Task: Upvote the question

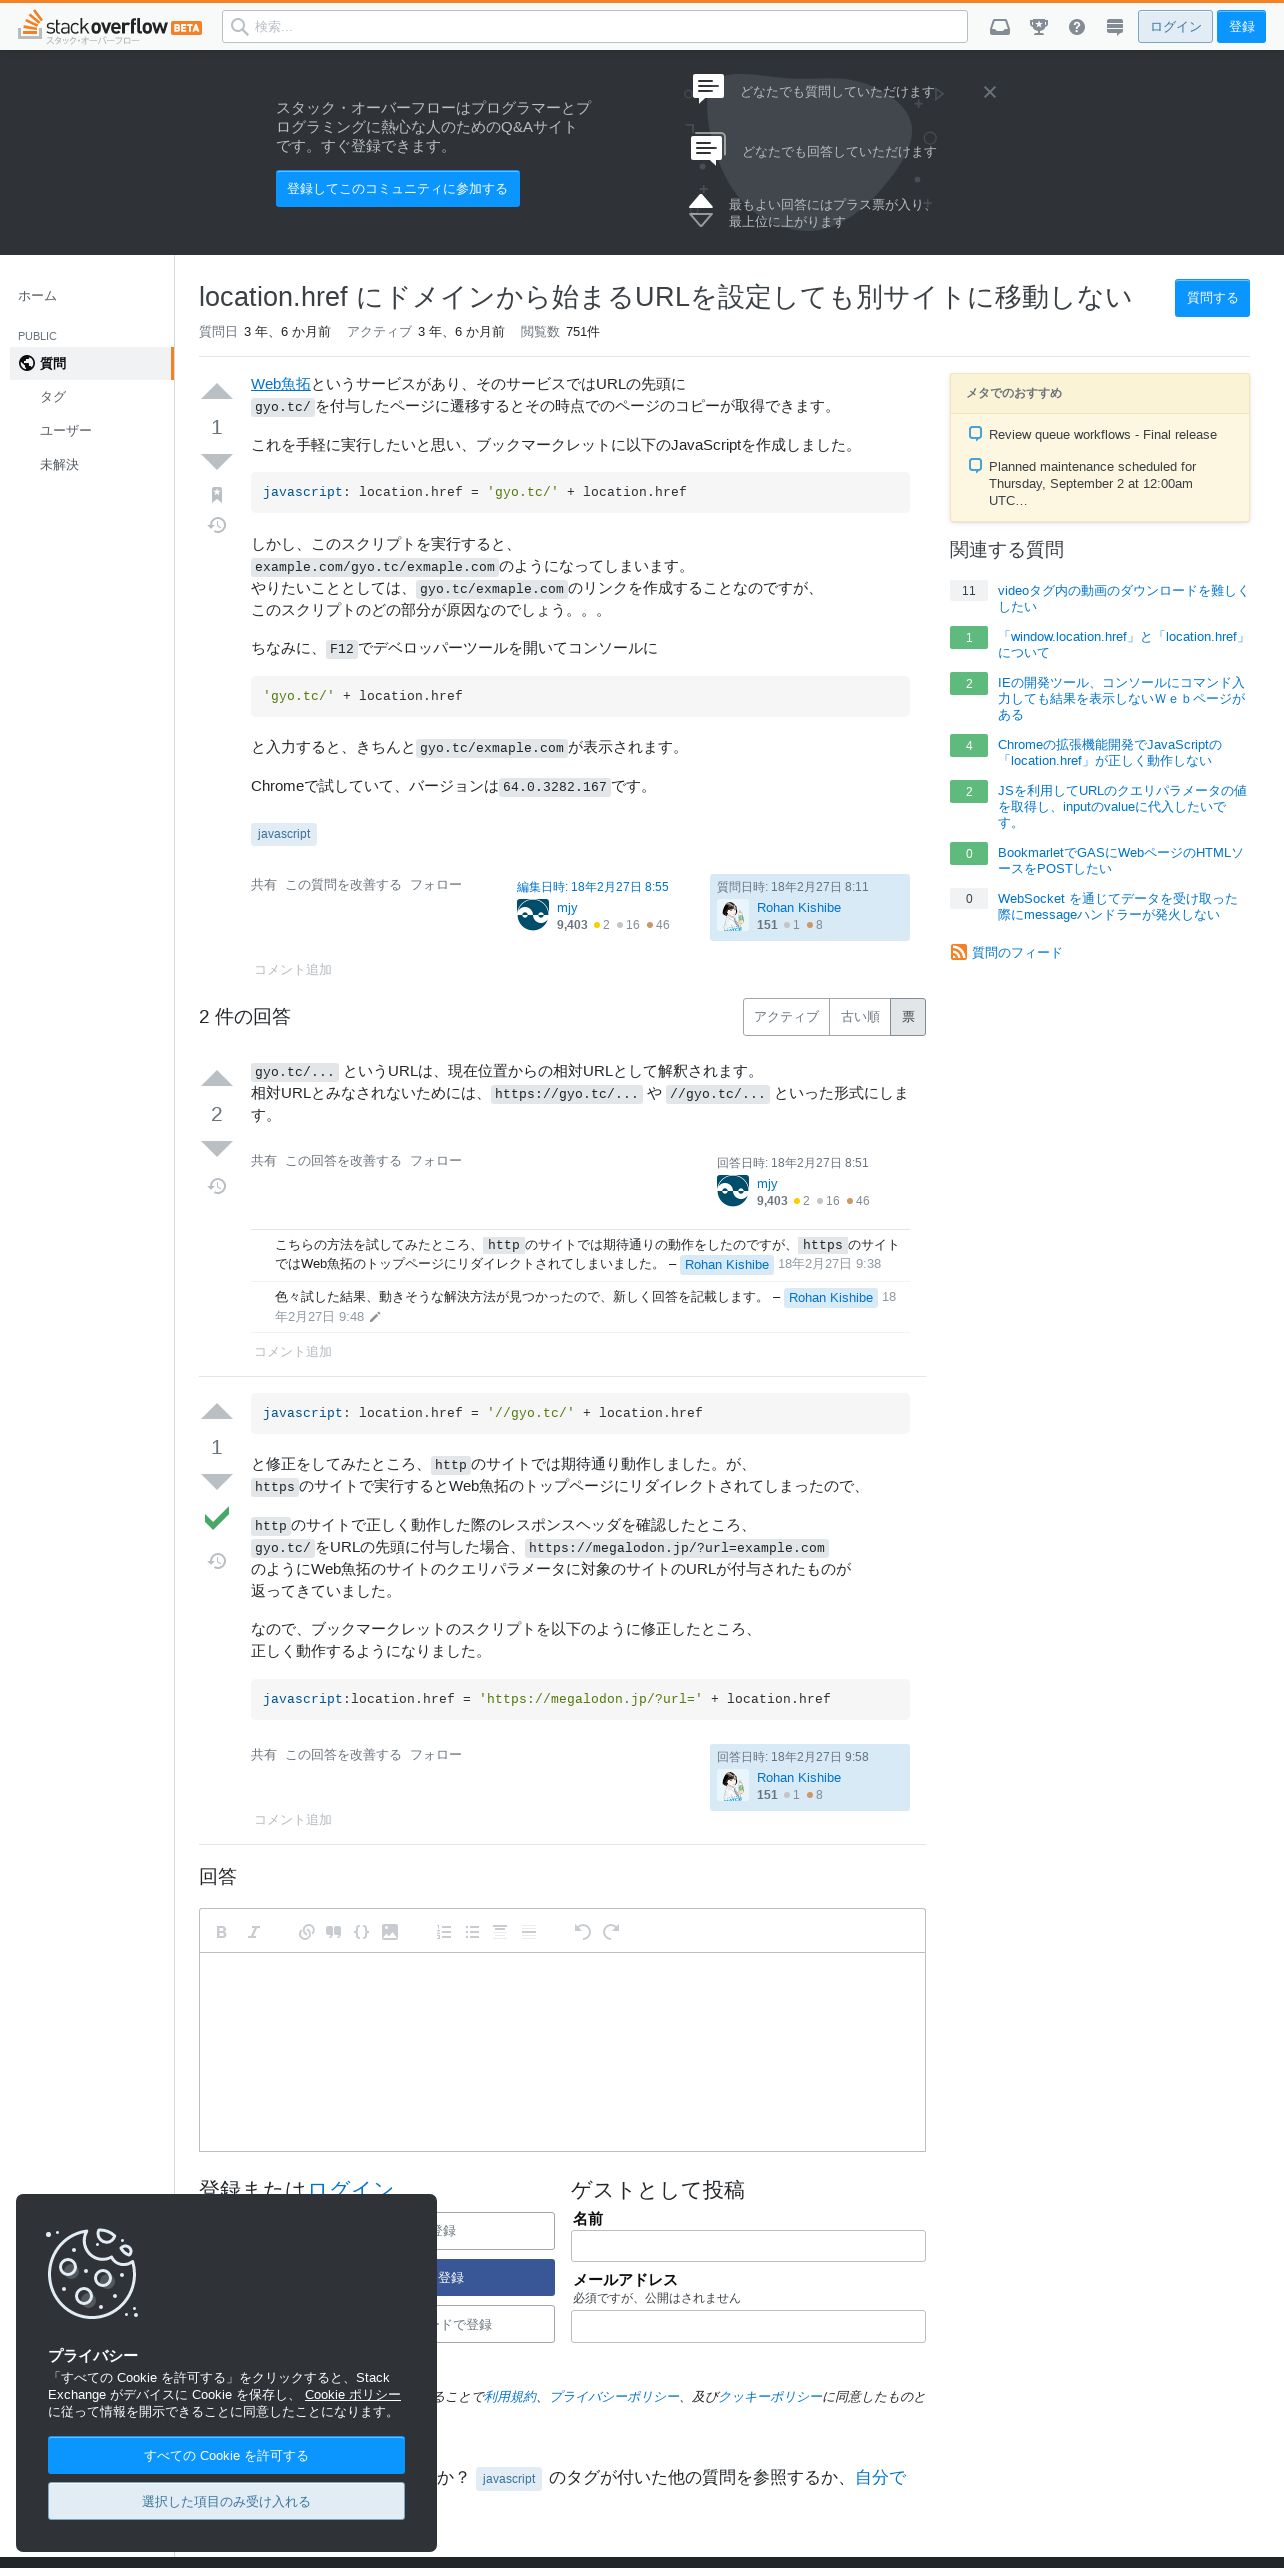Action: (217, 391)
